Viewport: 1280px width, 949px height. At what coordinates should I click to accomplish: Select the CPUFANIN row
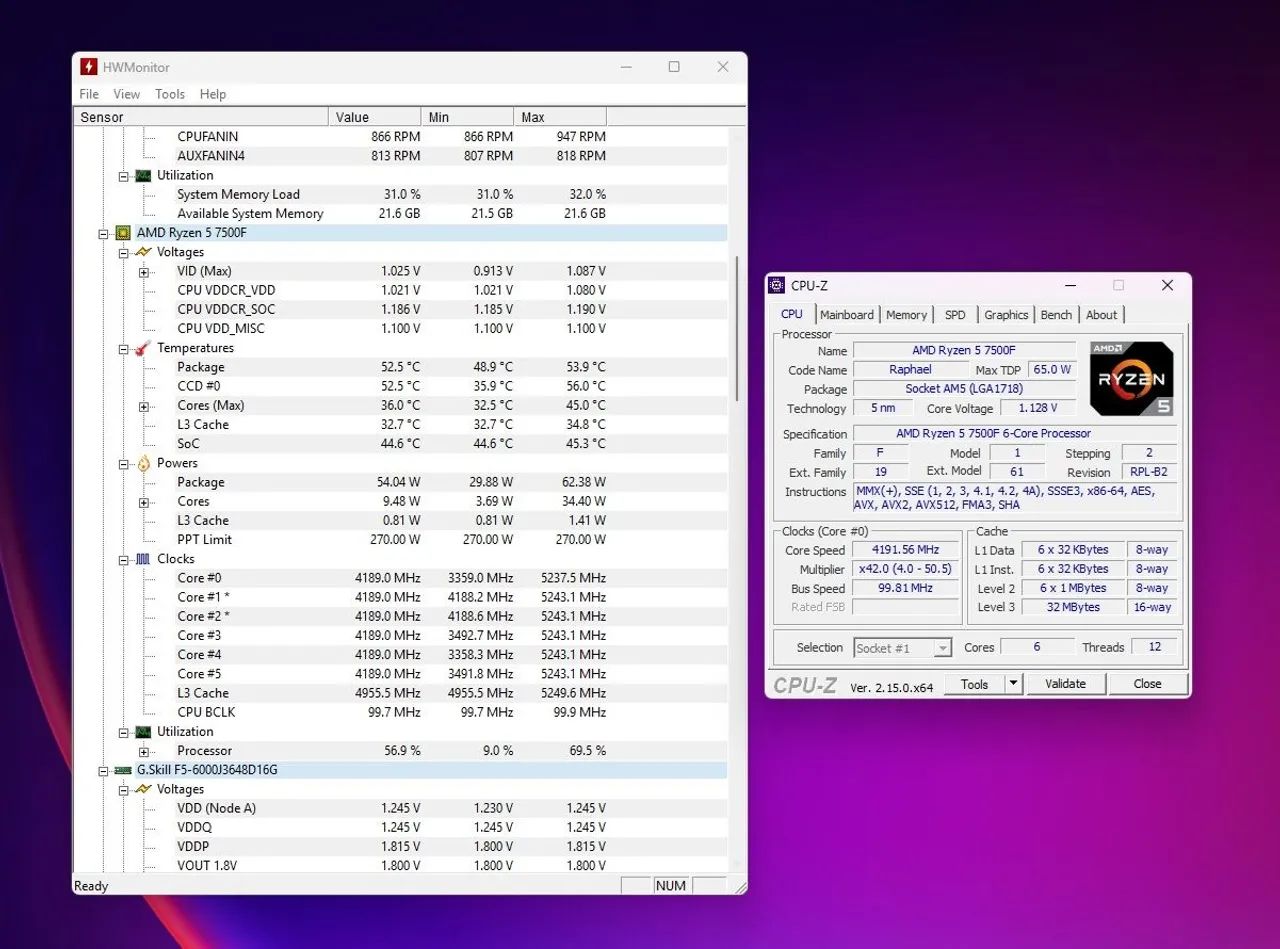tap(401, 137)
